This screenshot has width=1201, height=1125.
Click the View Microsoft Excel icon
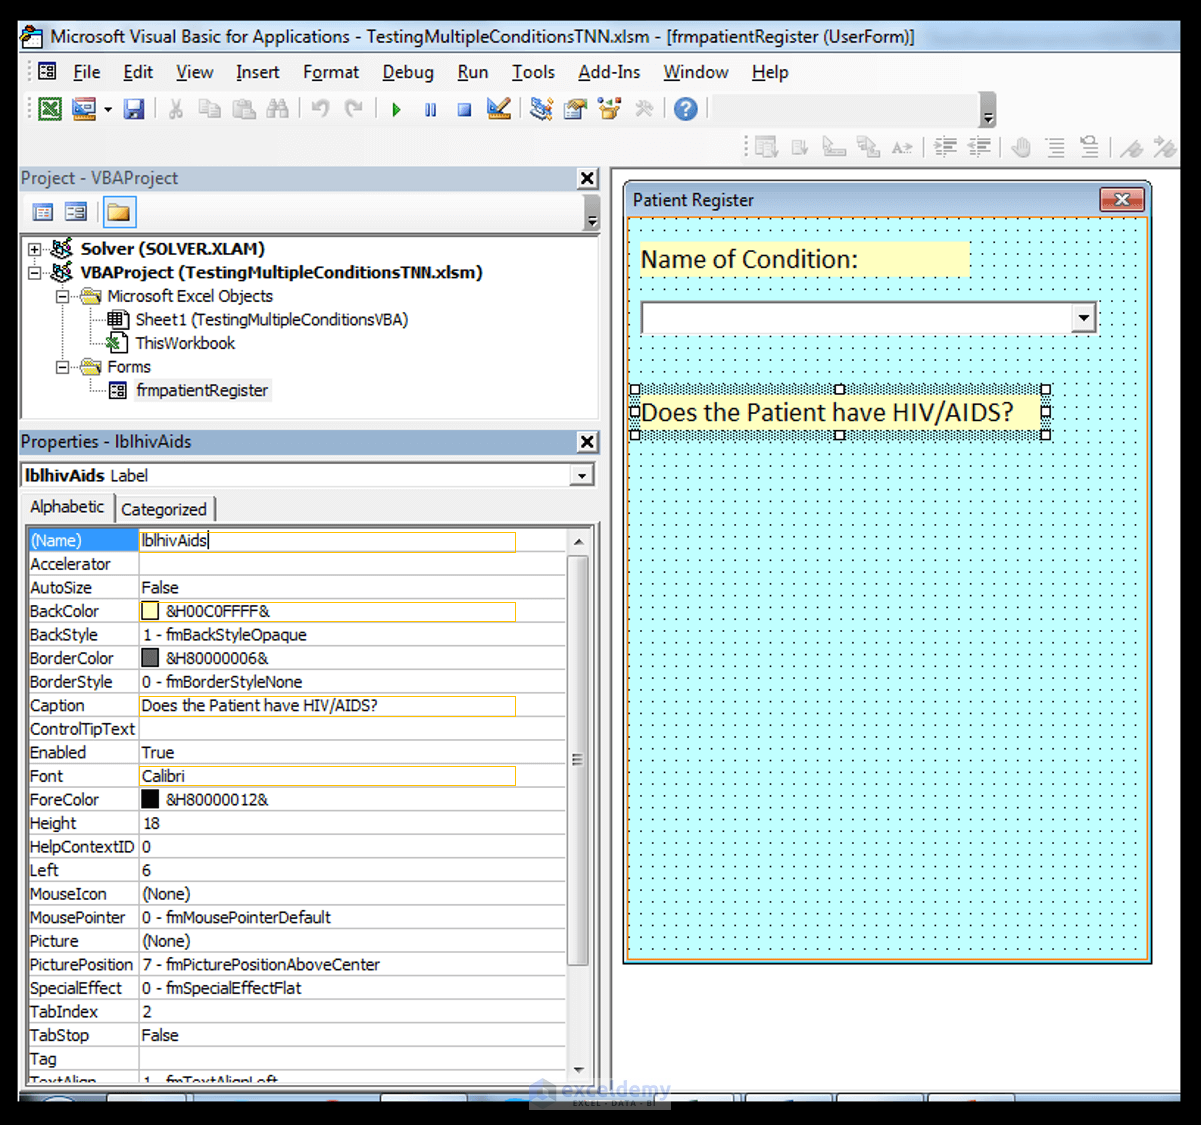(49, 109)
